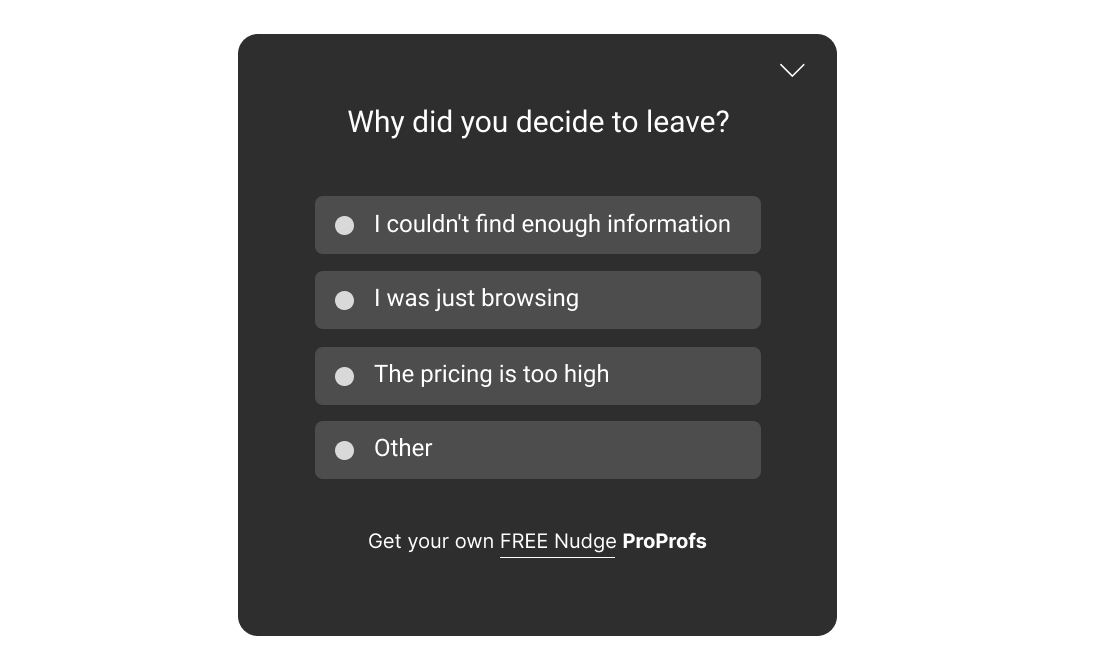Click the circle next to 'I was just browsing'

click(x=345, y=300)
